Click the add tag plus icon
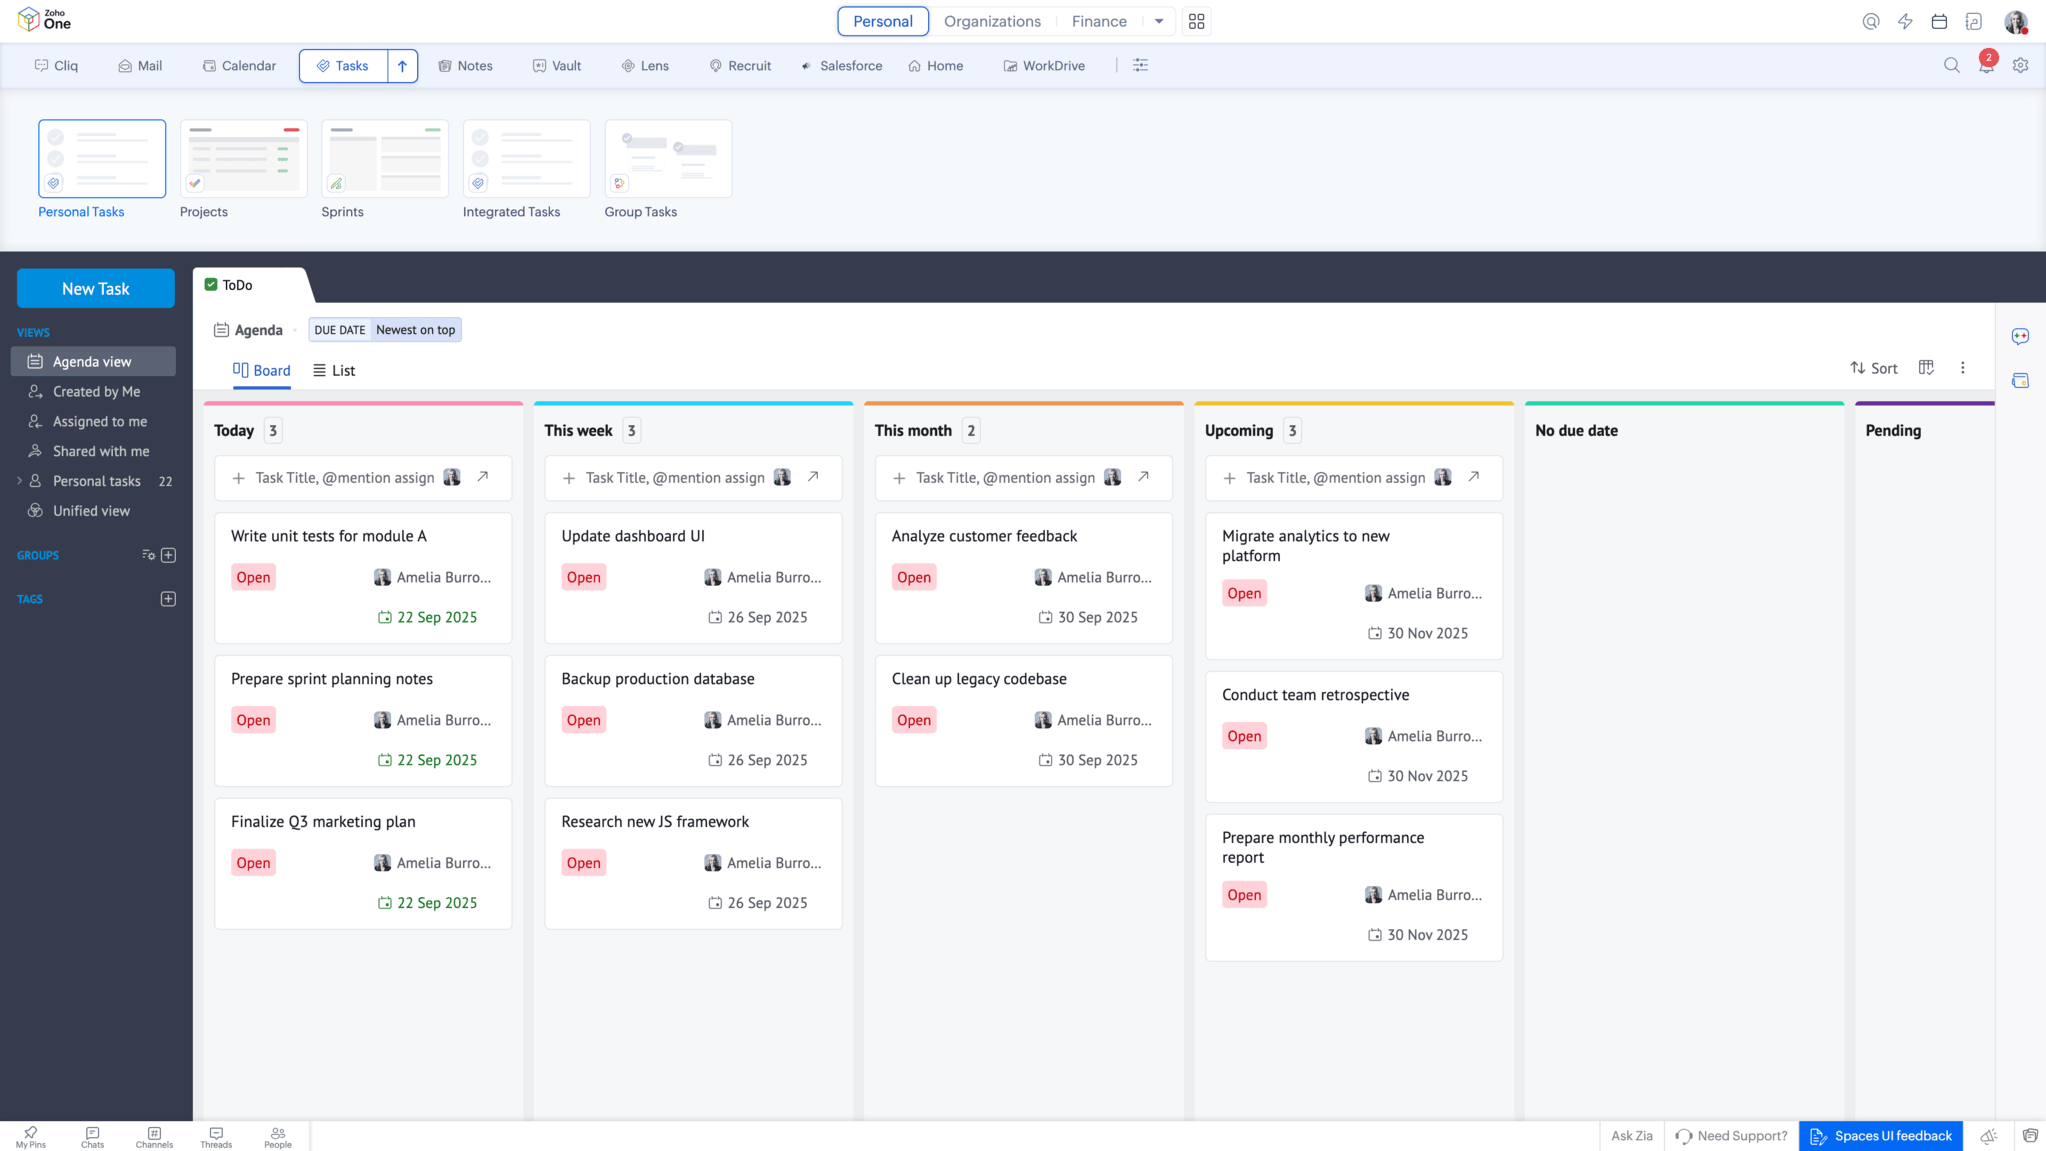This screenshot has width=2046, height=1151. click(168, 599)
